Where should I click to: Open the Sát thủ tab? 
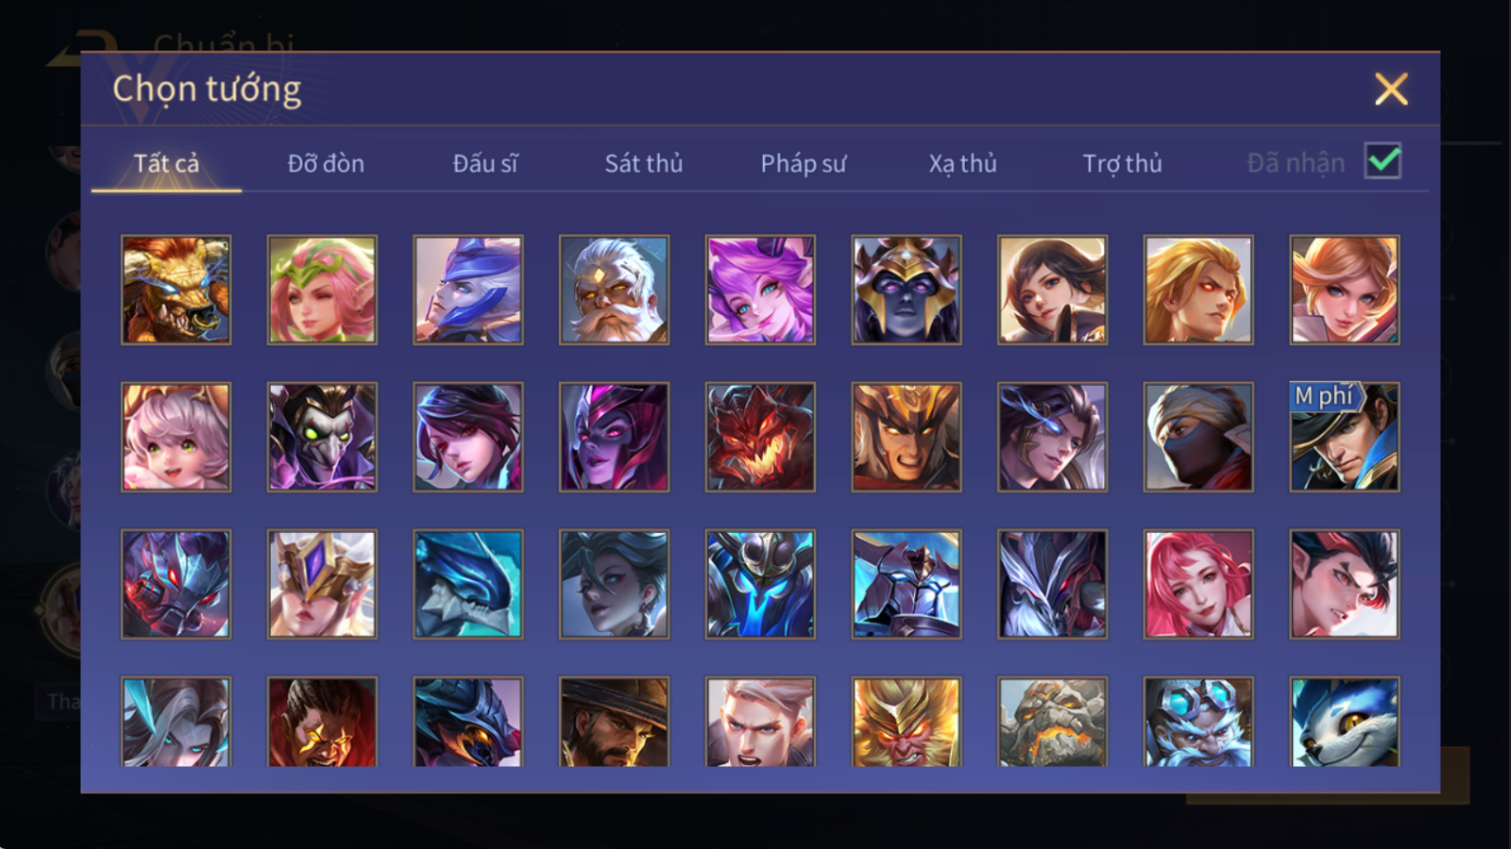(644, 163)
